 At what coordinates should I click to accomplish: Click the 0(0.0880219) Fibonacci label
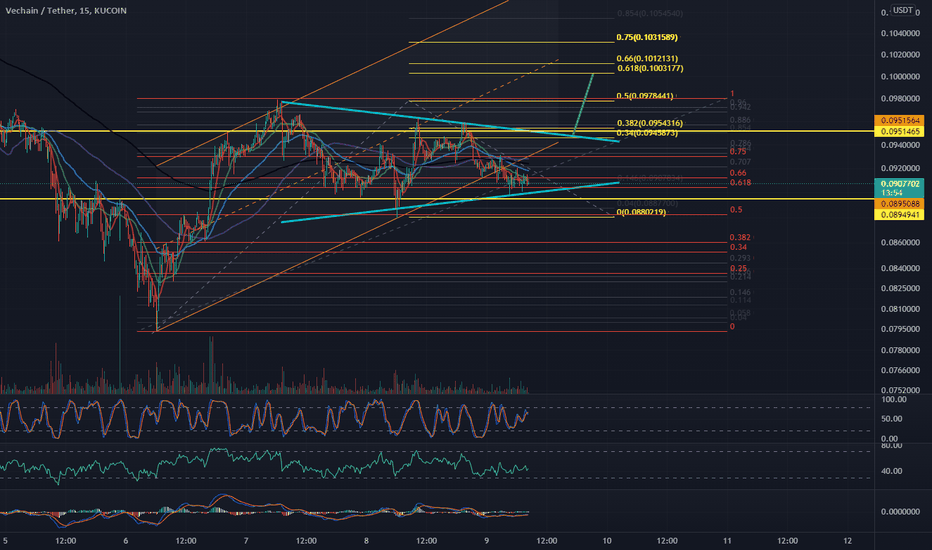click(641, 212)
